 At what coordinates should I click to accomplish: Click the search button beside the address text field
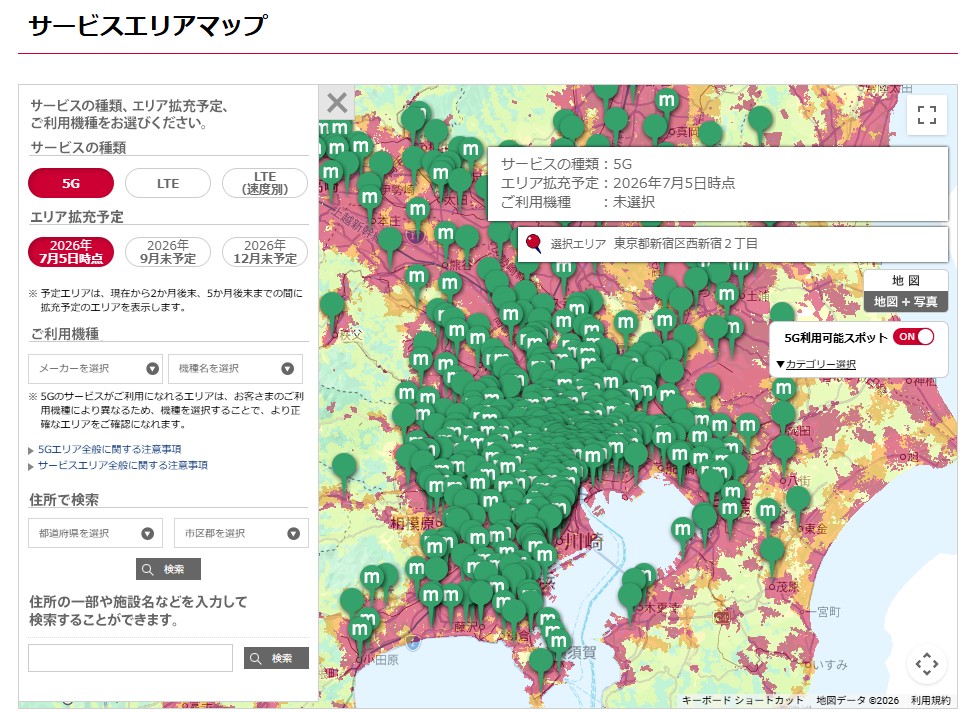tap(276, 658)
